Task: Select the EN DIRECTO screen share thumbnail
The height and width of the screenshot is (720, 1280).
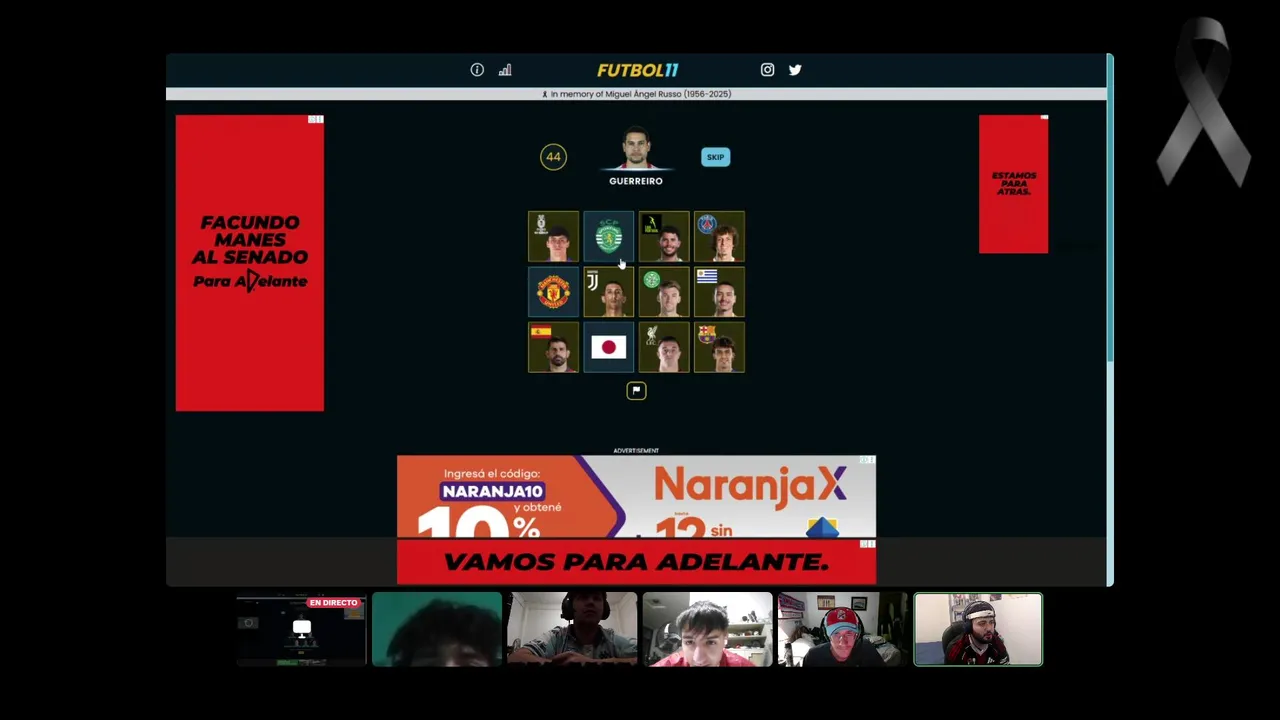Action: (x=301, y=630)
